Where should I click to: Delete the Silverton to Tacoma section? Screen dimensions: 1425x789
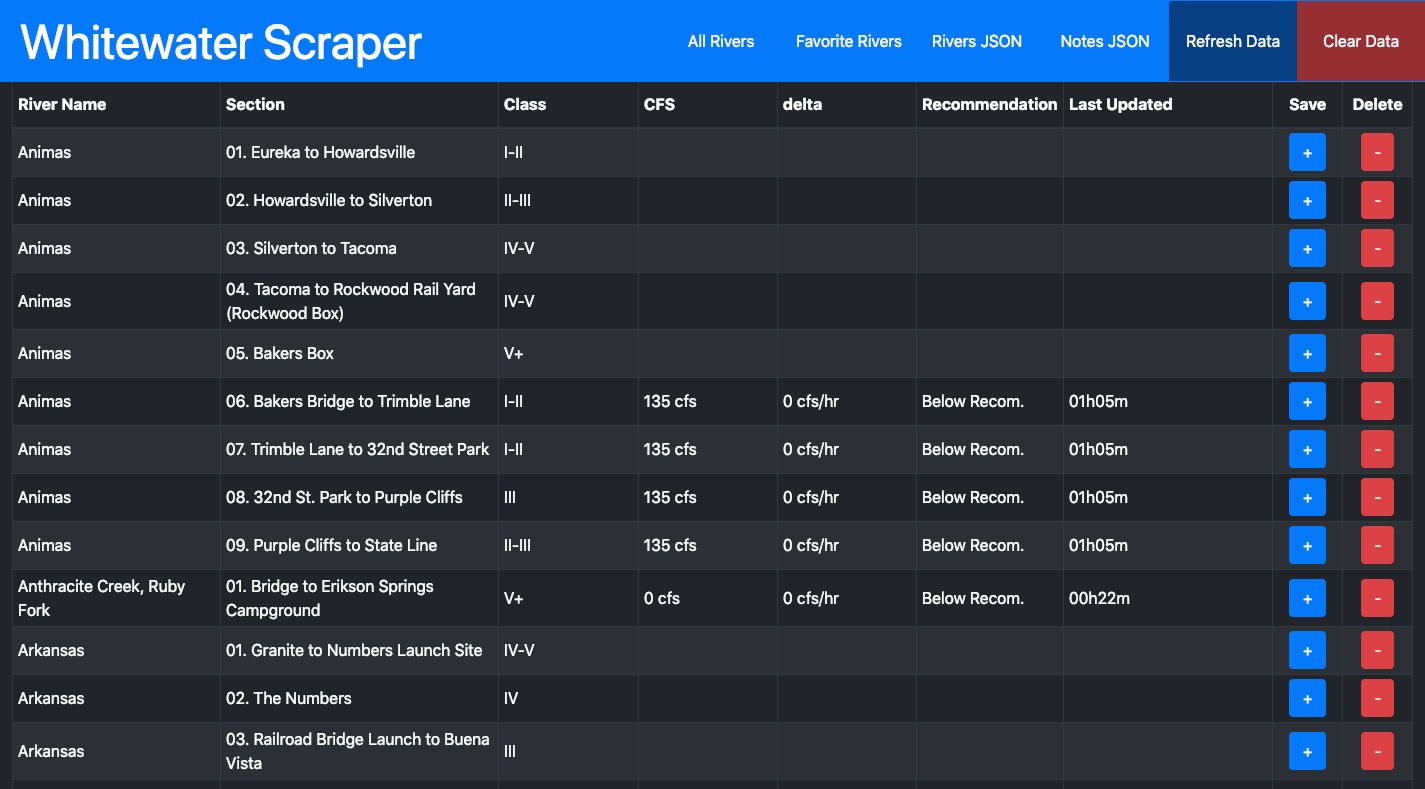pyautogui.click(x=1377, y=248)
